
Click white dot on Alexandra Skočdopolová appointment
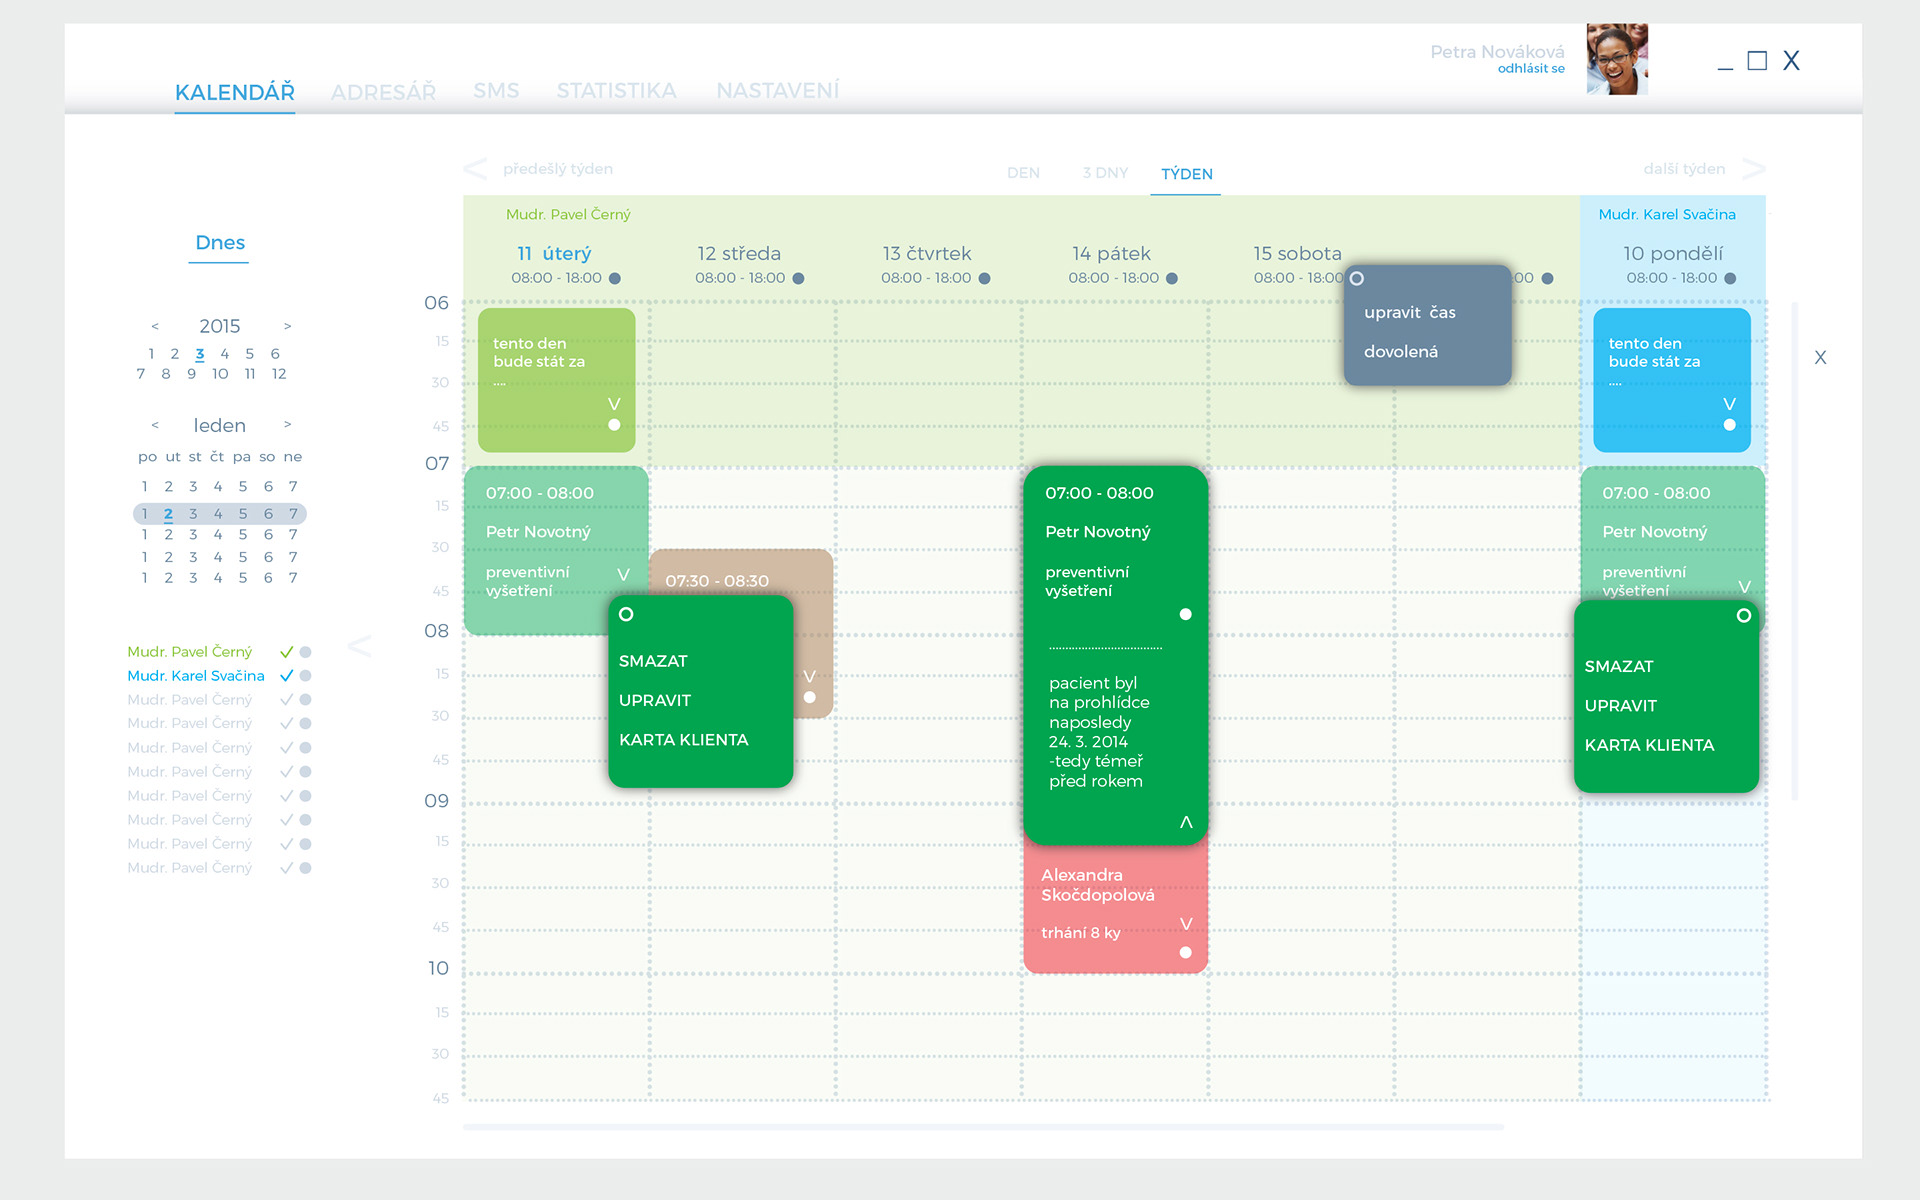coord(1185,953)
